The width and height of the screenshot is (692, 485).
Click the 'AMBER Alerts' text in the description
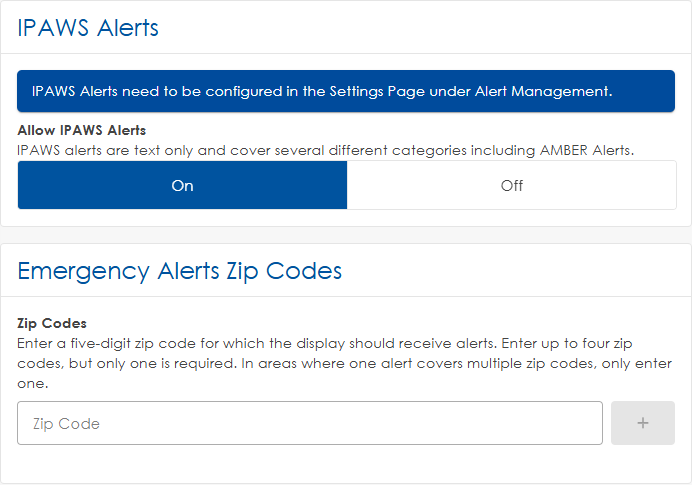click(x=585, y=149)
